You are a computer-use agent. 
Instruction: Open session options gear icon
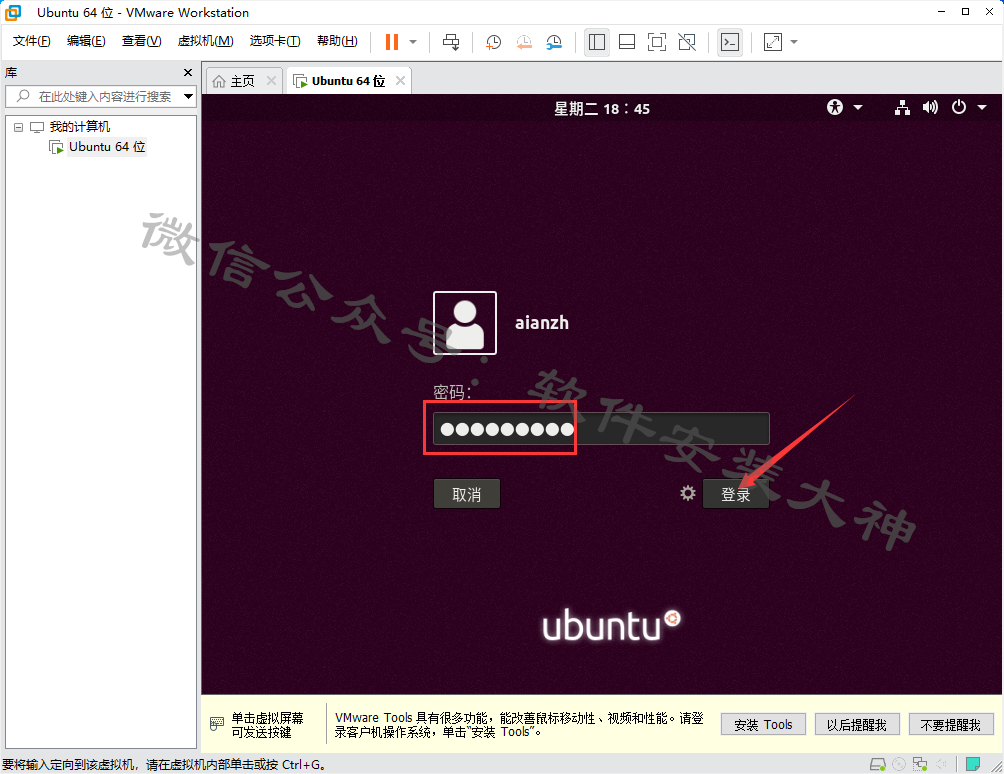tap(688, 493)
